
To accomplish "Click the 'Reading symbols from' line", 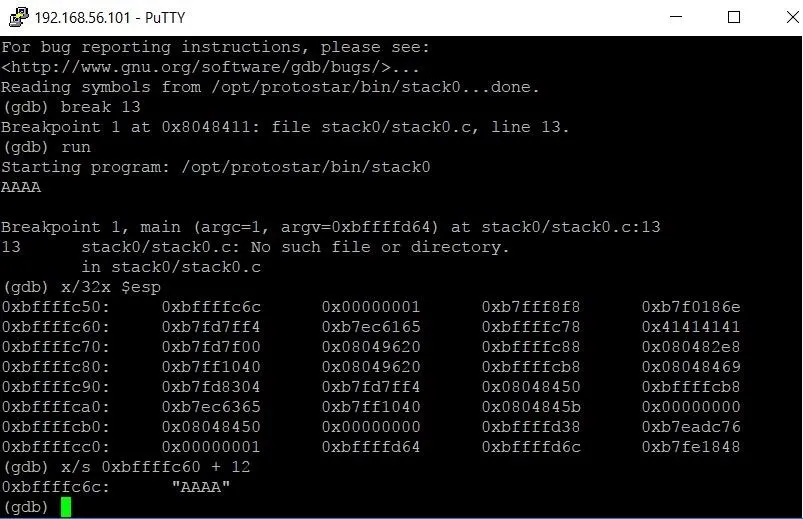I will tap(270, 87).
